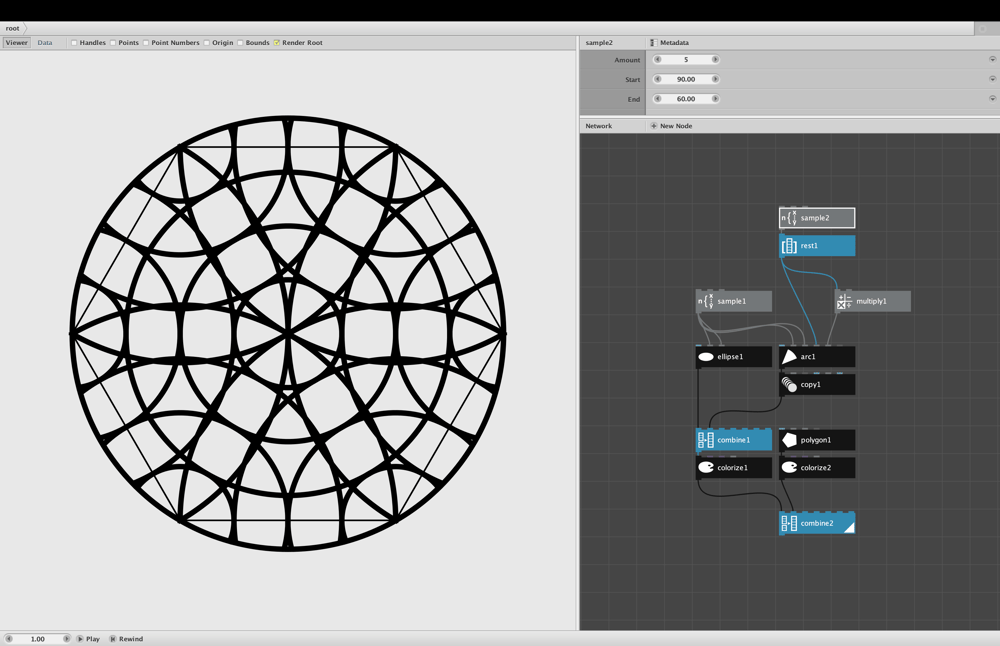Click the Network panel label

(599, 126)
